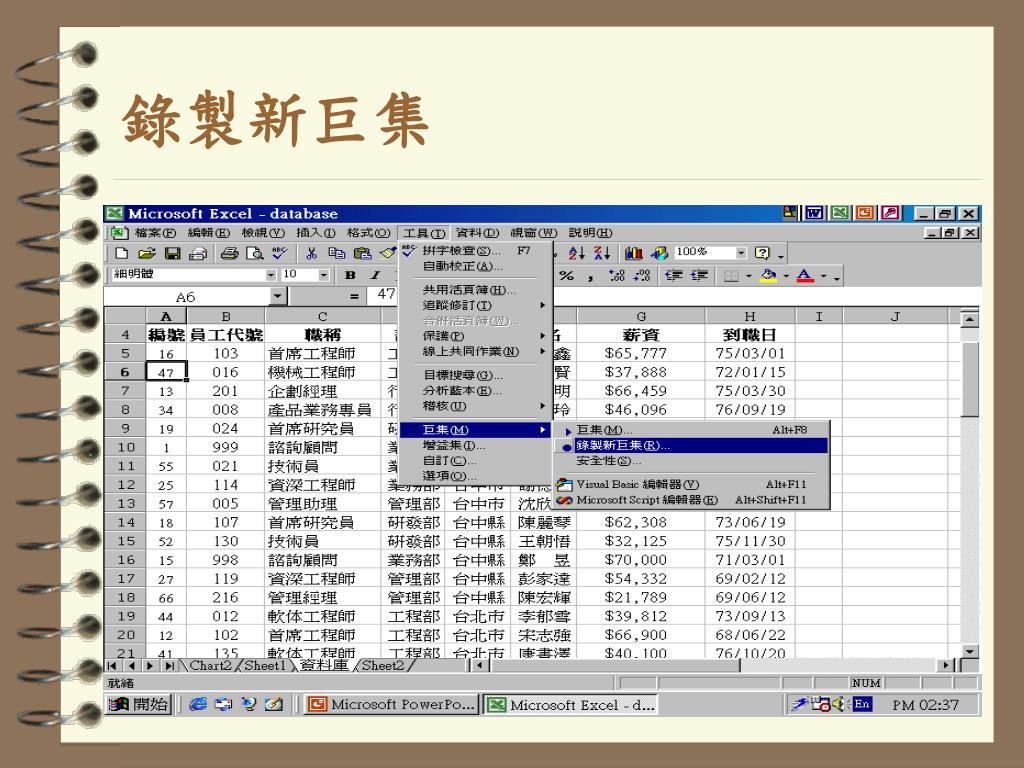Screen dimensions: 1024x768
Task: Click the En language indicator in tray
Action: pyautogui.click(x=862, y=704)
